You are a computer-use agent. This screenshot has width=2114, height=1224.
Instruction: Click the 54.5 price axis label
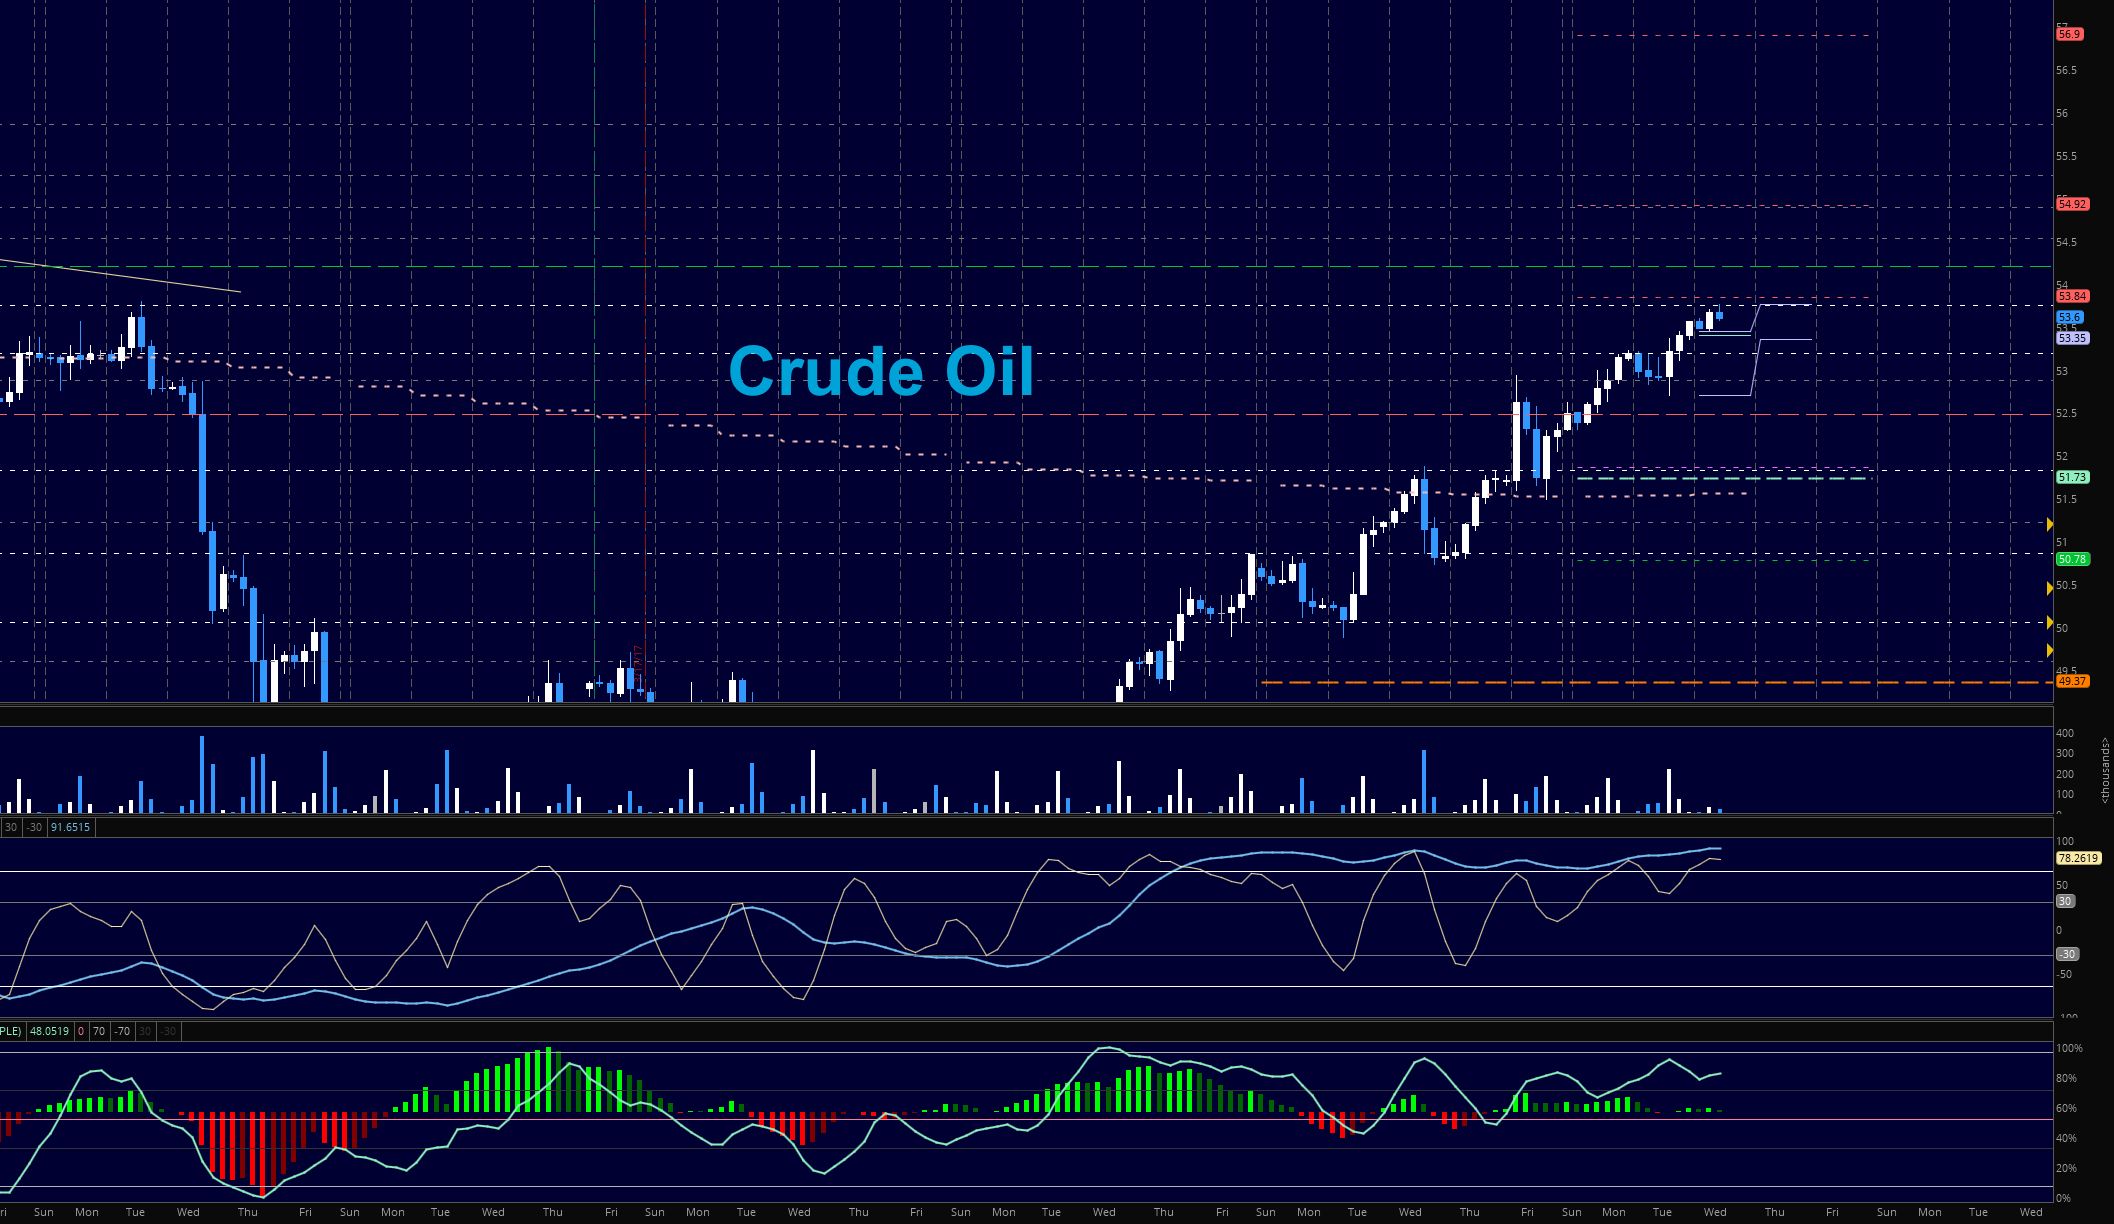coord(2066,242)
